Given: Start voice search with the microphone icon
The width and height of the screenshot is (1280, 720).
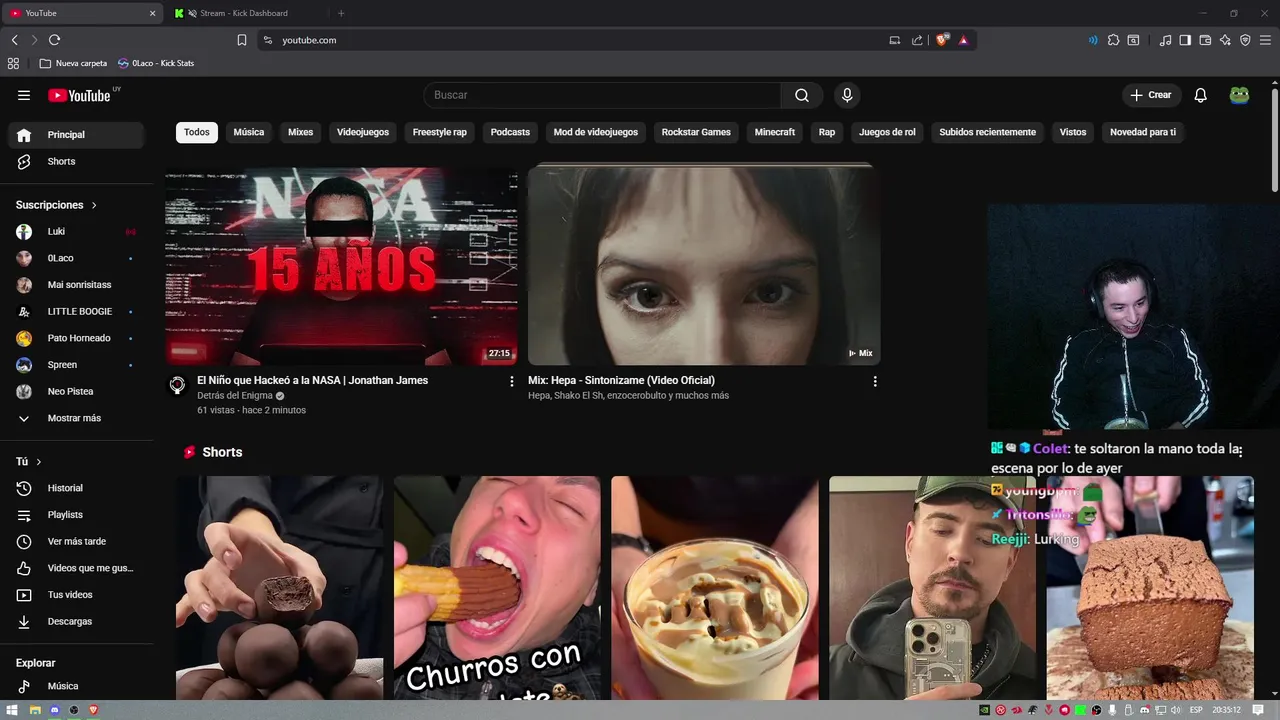Looking at the screenshot, I should (847, 95).
